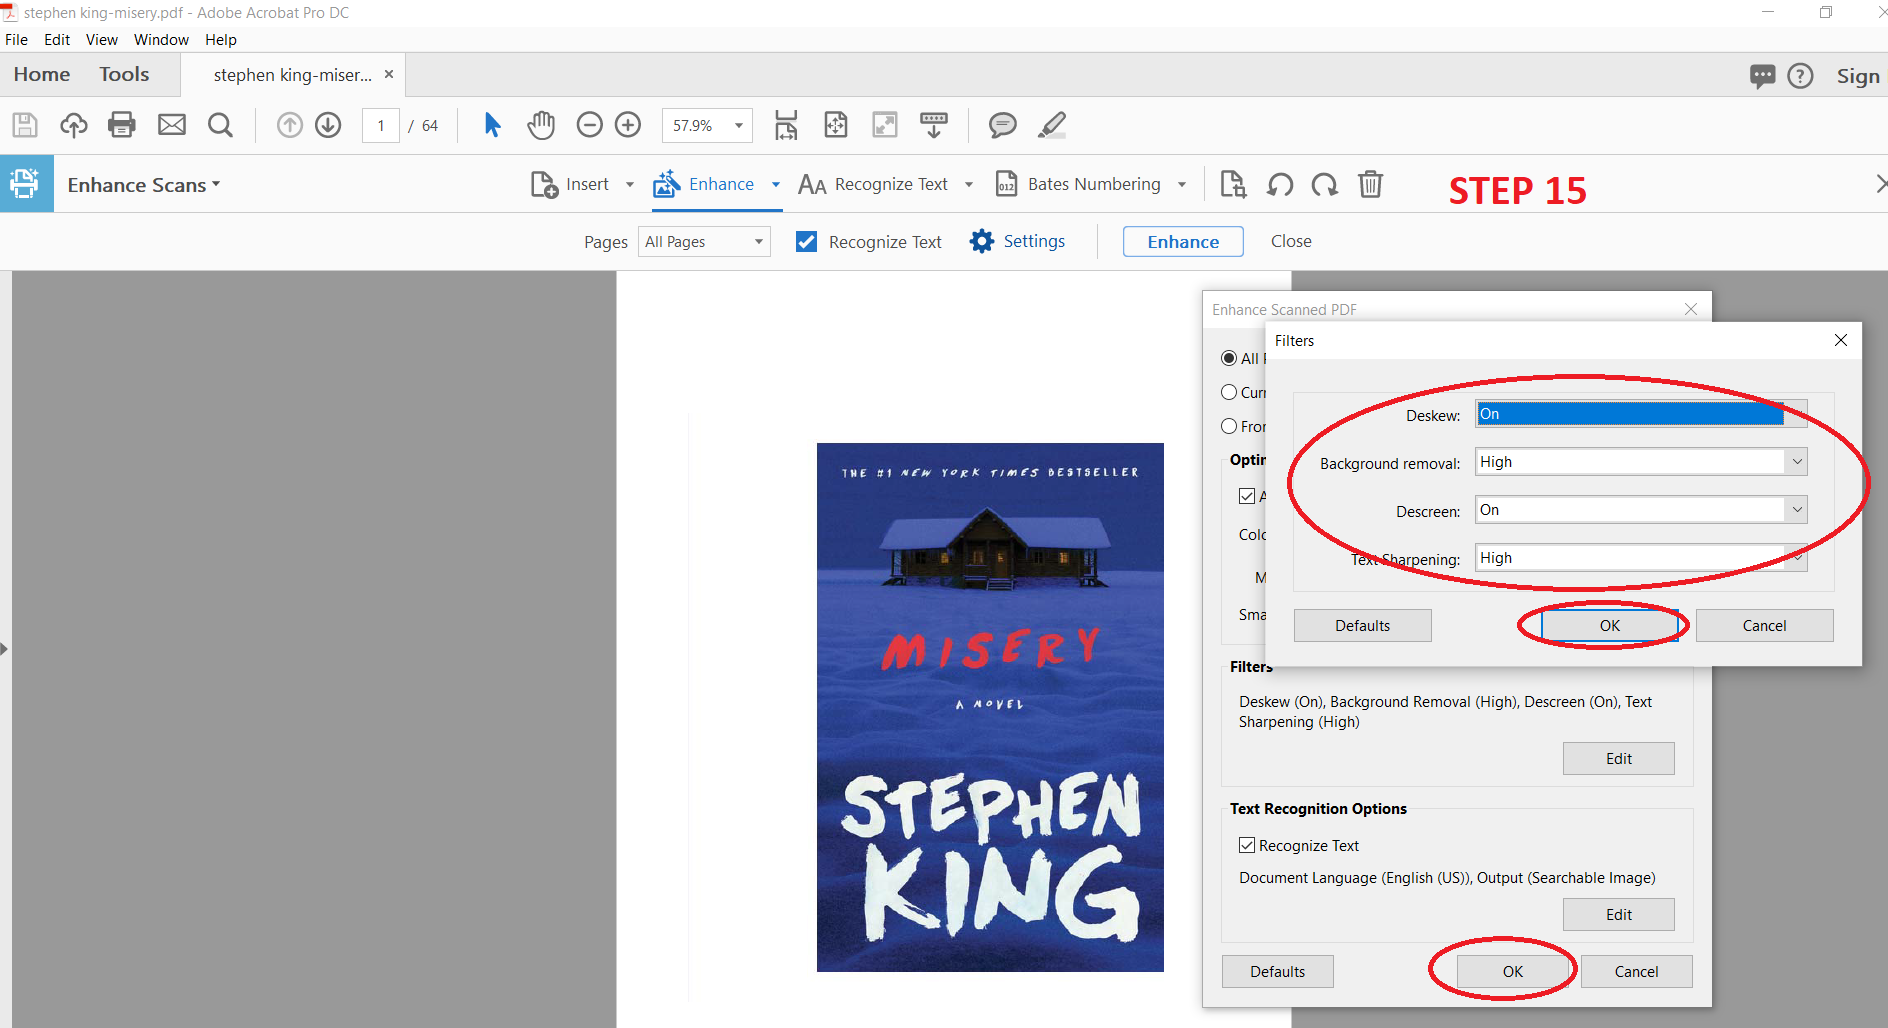Click the blue Enhance button
Viewport: 1888px width, 1028px height.
coord(1183,242)
